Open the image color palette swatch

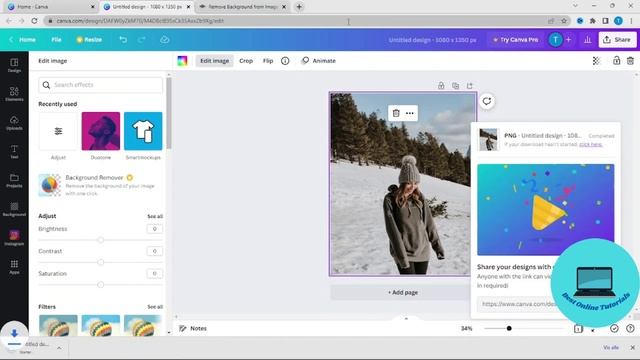pyautogui.click(x=182, y=61)
